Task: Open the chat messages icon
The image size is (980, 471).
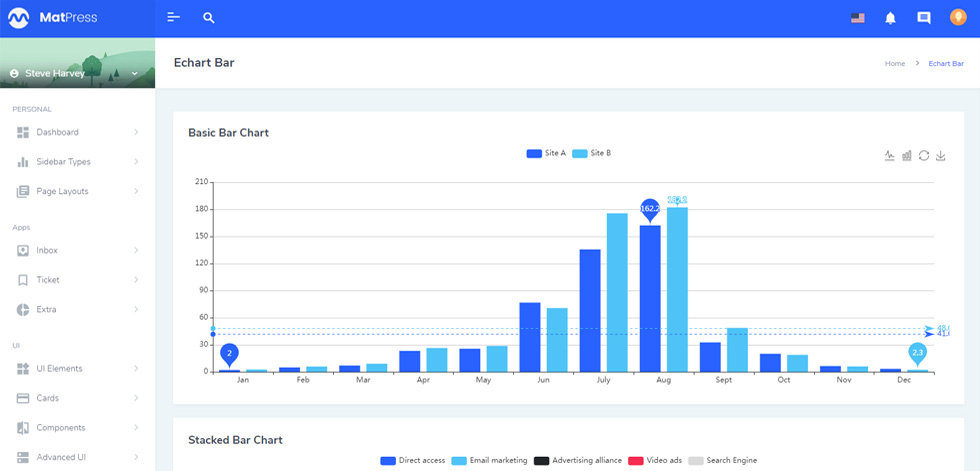Action: pyautogui.click(x=924, y=18)
